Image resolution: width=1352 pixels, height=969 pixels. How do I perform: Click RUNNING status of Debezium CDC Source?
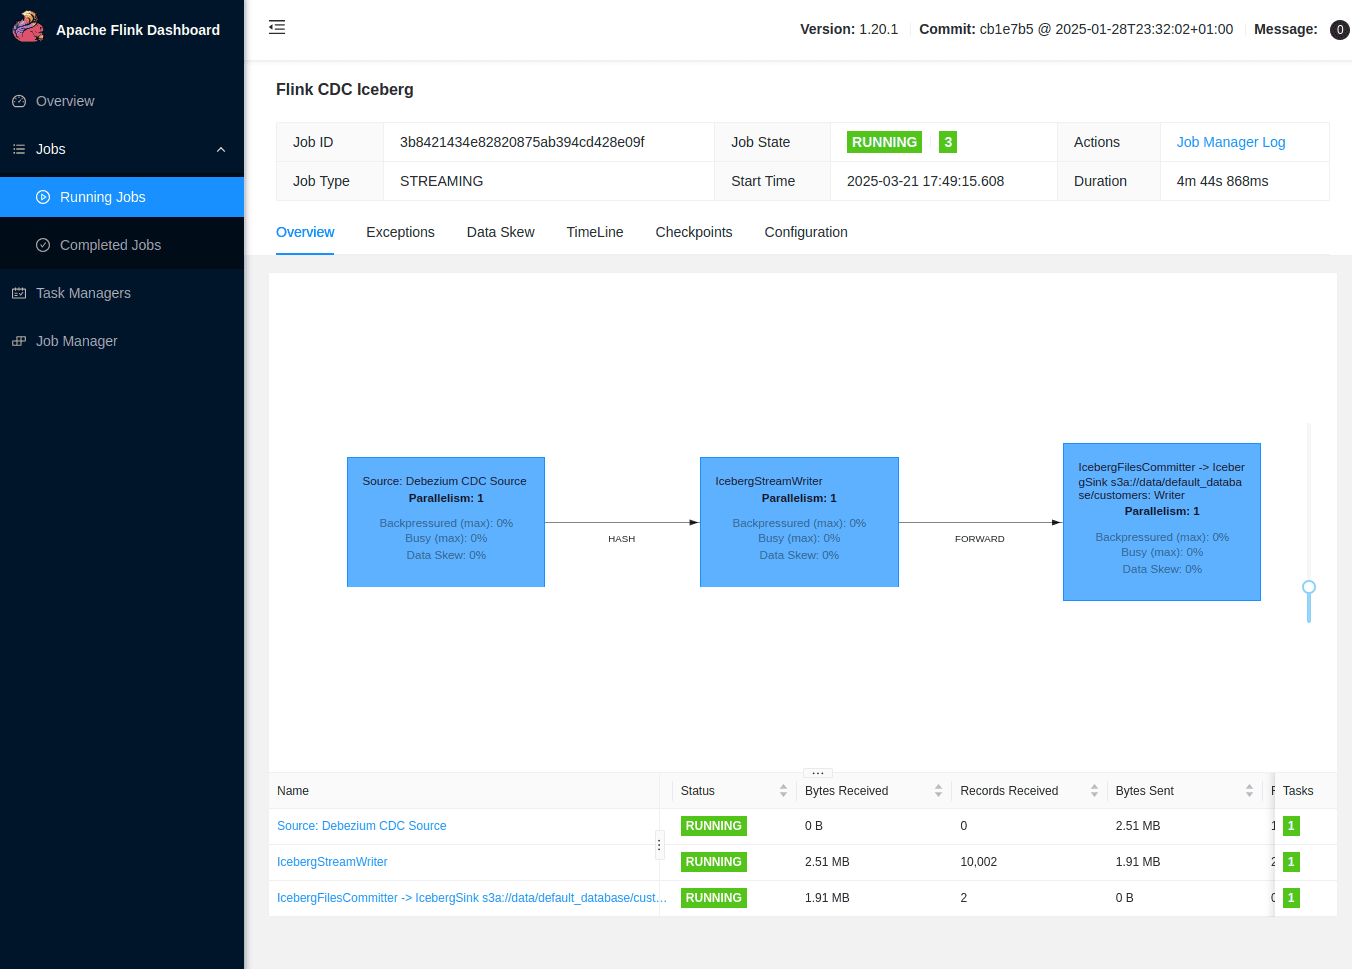pos(714,826)
